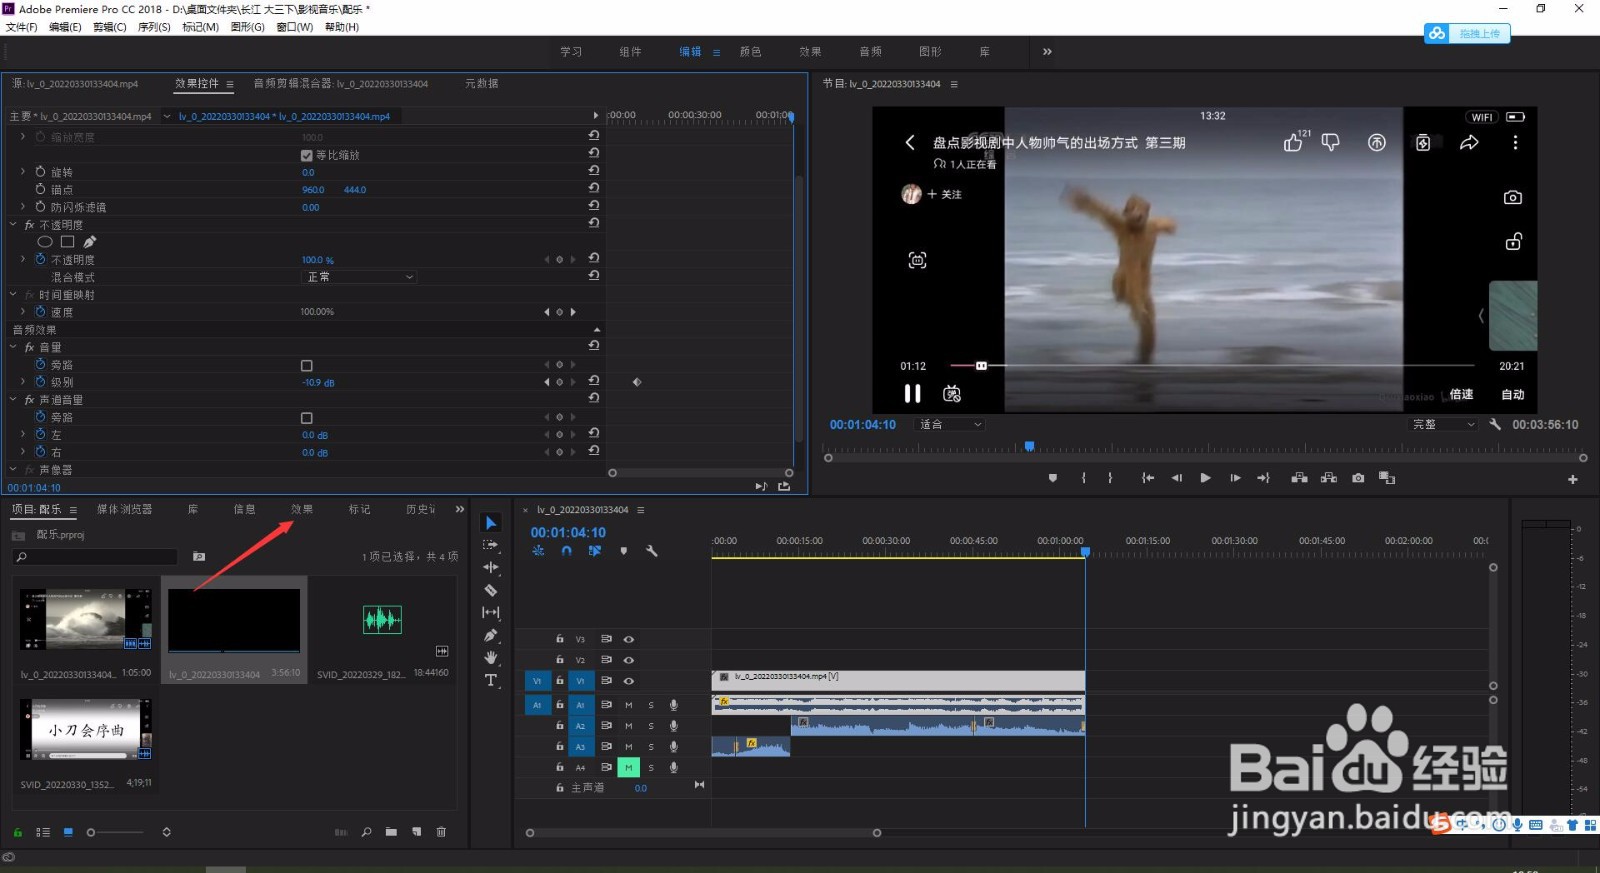This screenshot has width=1600, height=873.
Task: Select the Hand tool
Action: [491, 657]
